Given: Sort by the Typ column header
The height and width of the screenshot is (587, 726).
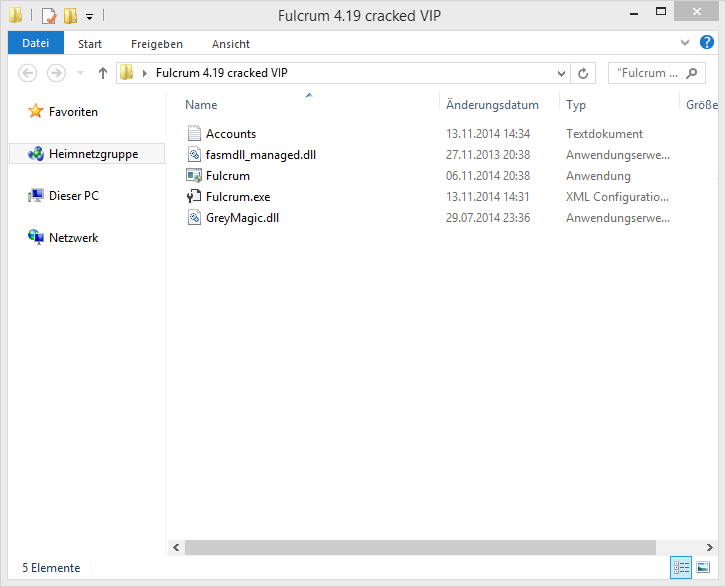Looking at the screenshot, I should 576,105.
